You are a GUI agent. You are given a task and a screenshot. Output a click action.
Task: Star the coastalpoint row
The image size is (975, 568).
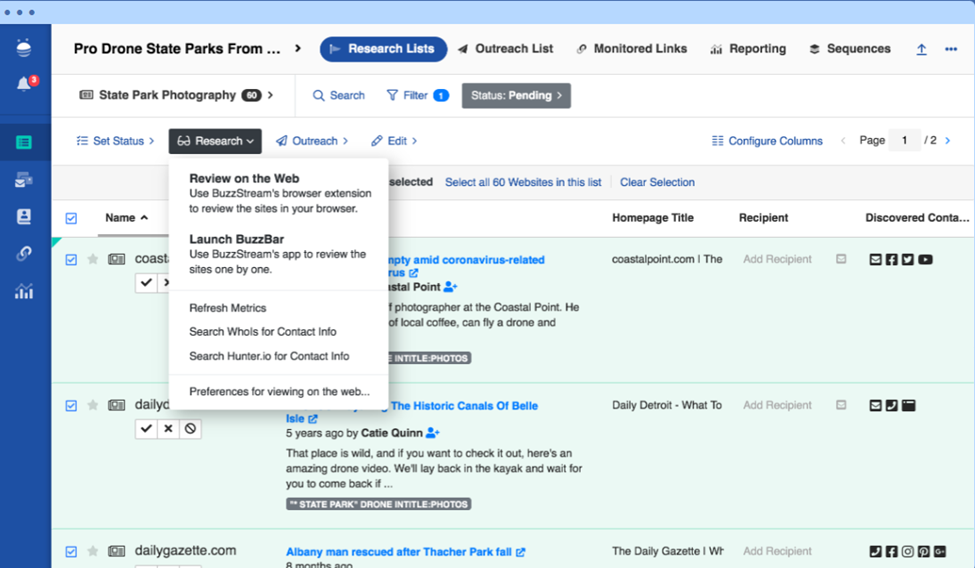click(x=93, y=259)
